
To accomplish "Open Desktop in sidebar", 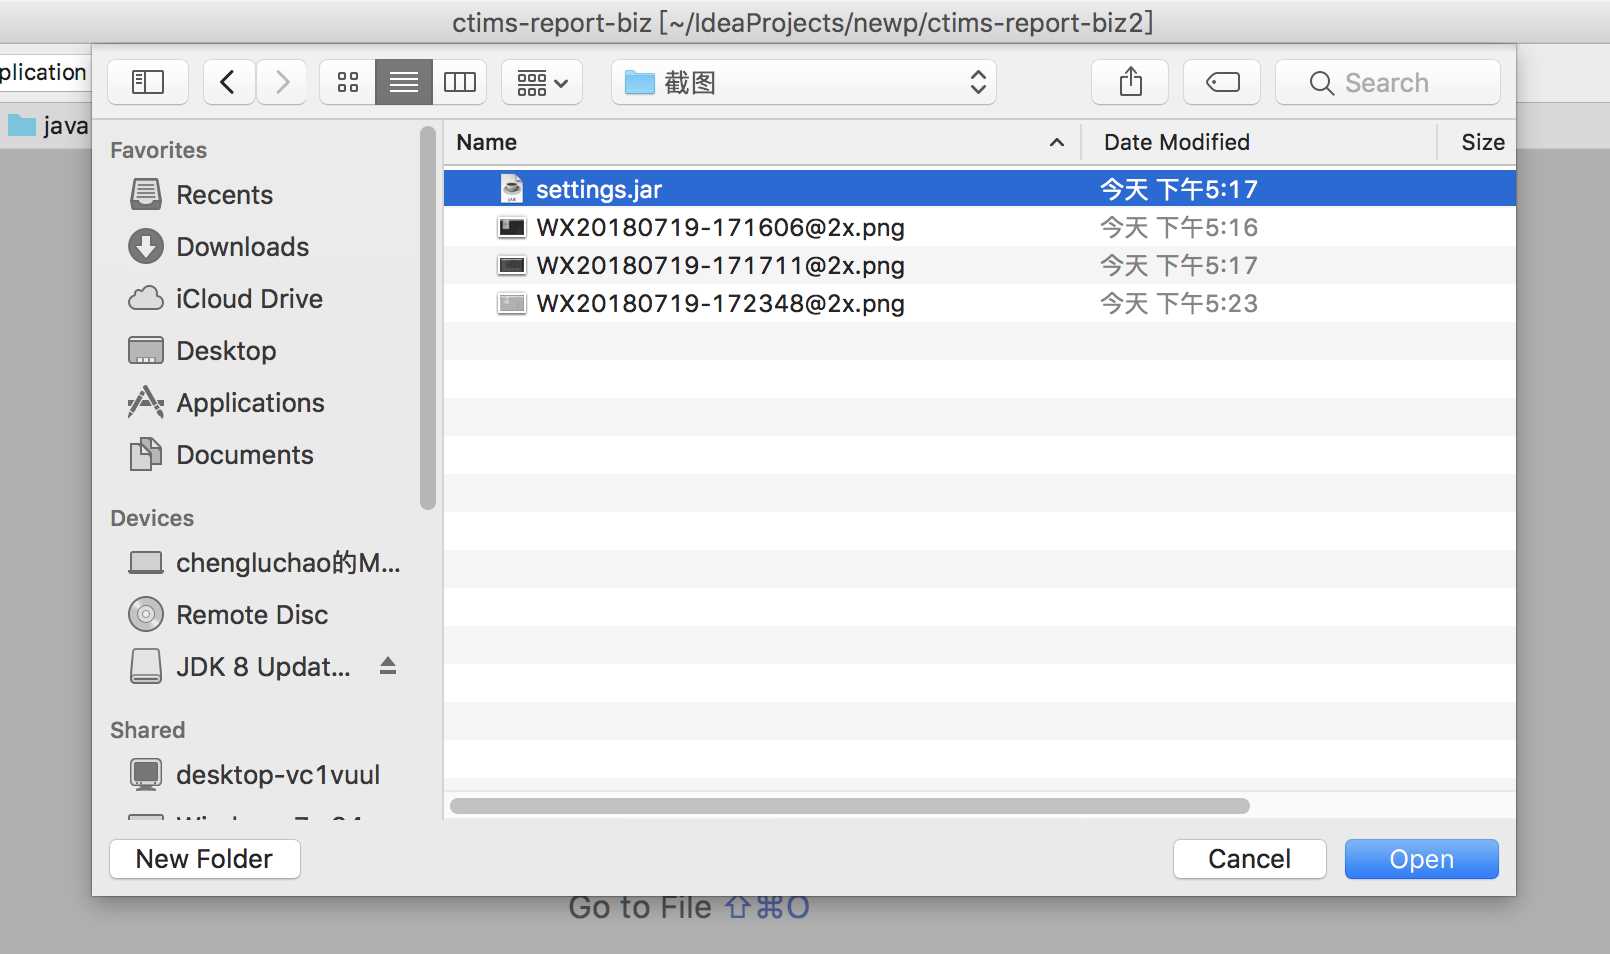I will coord(226,350).
